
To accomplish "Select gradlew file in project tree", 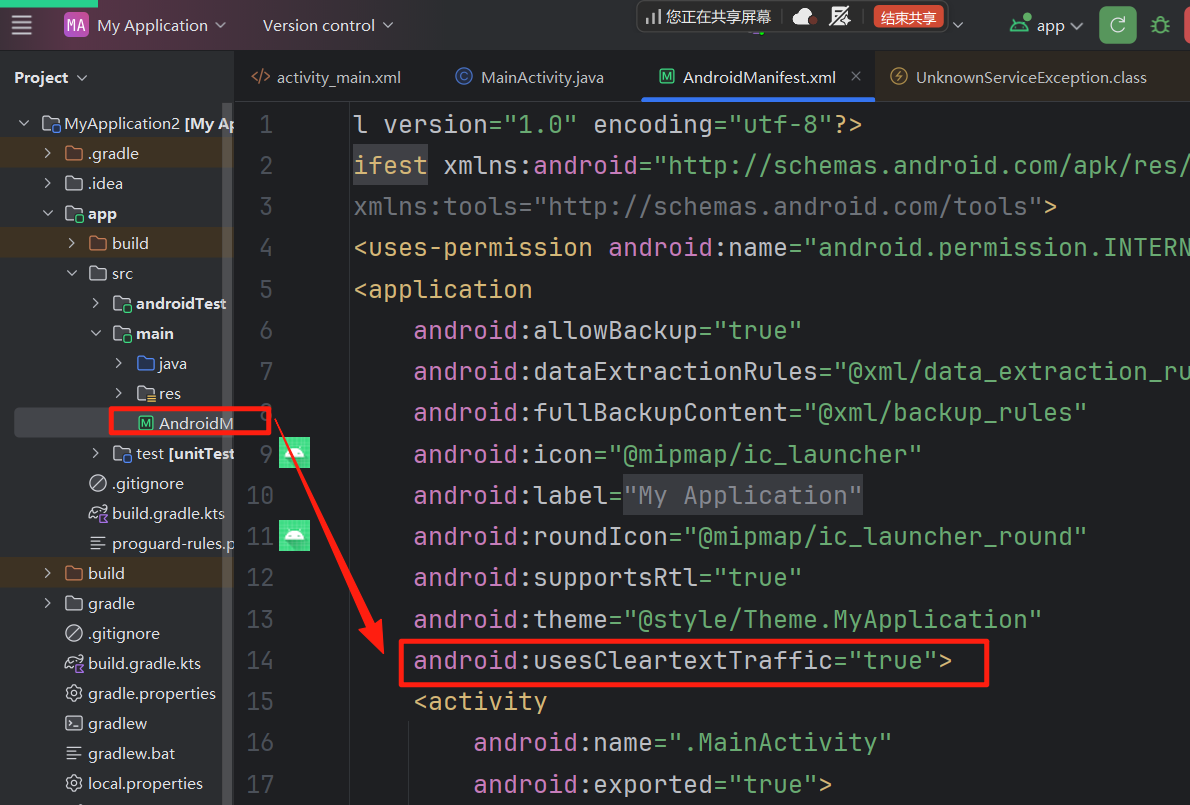I will [106, 723].
